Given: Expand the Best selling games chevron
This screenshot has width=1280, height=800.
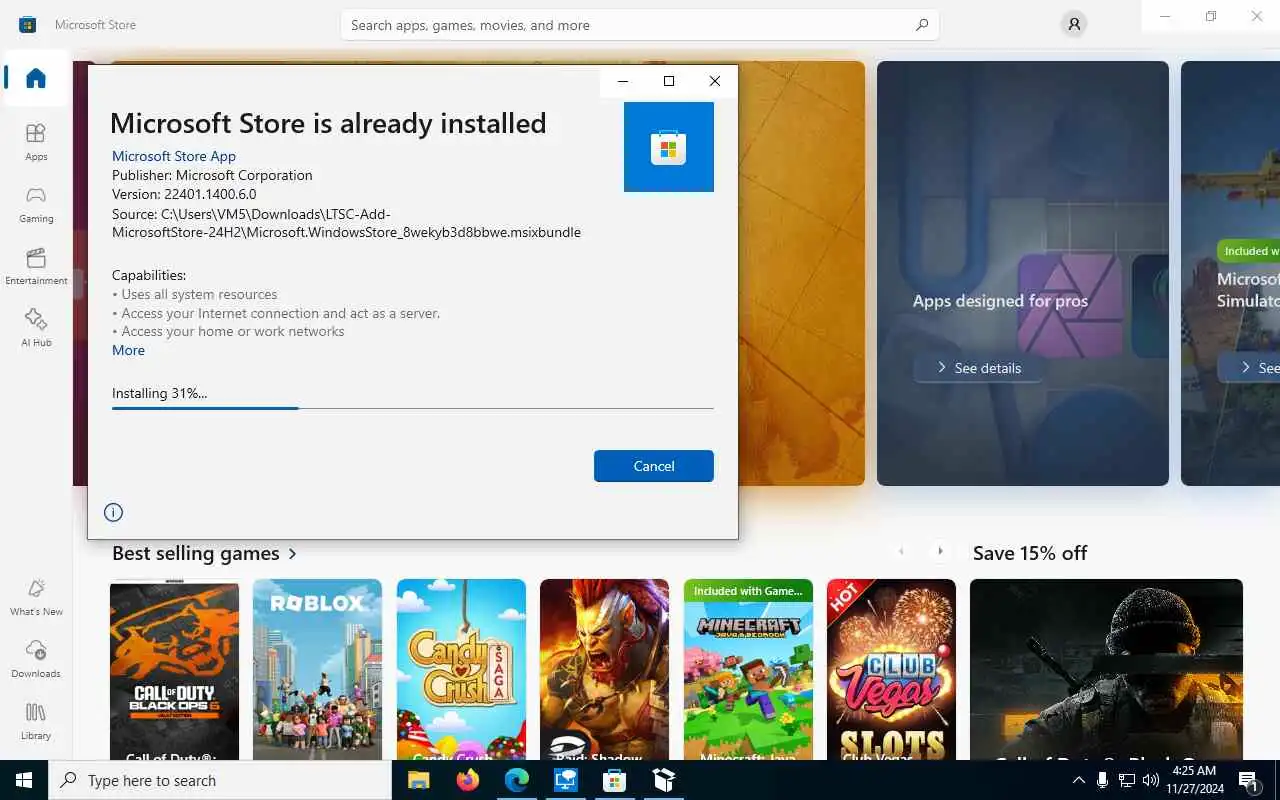Looking at the screenshot, I should [293, 553].
